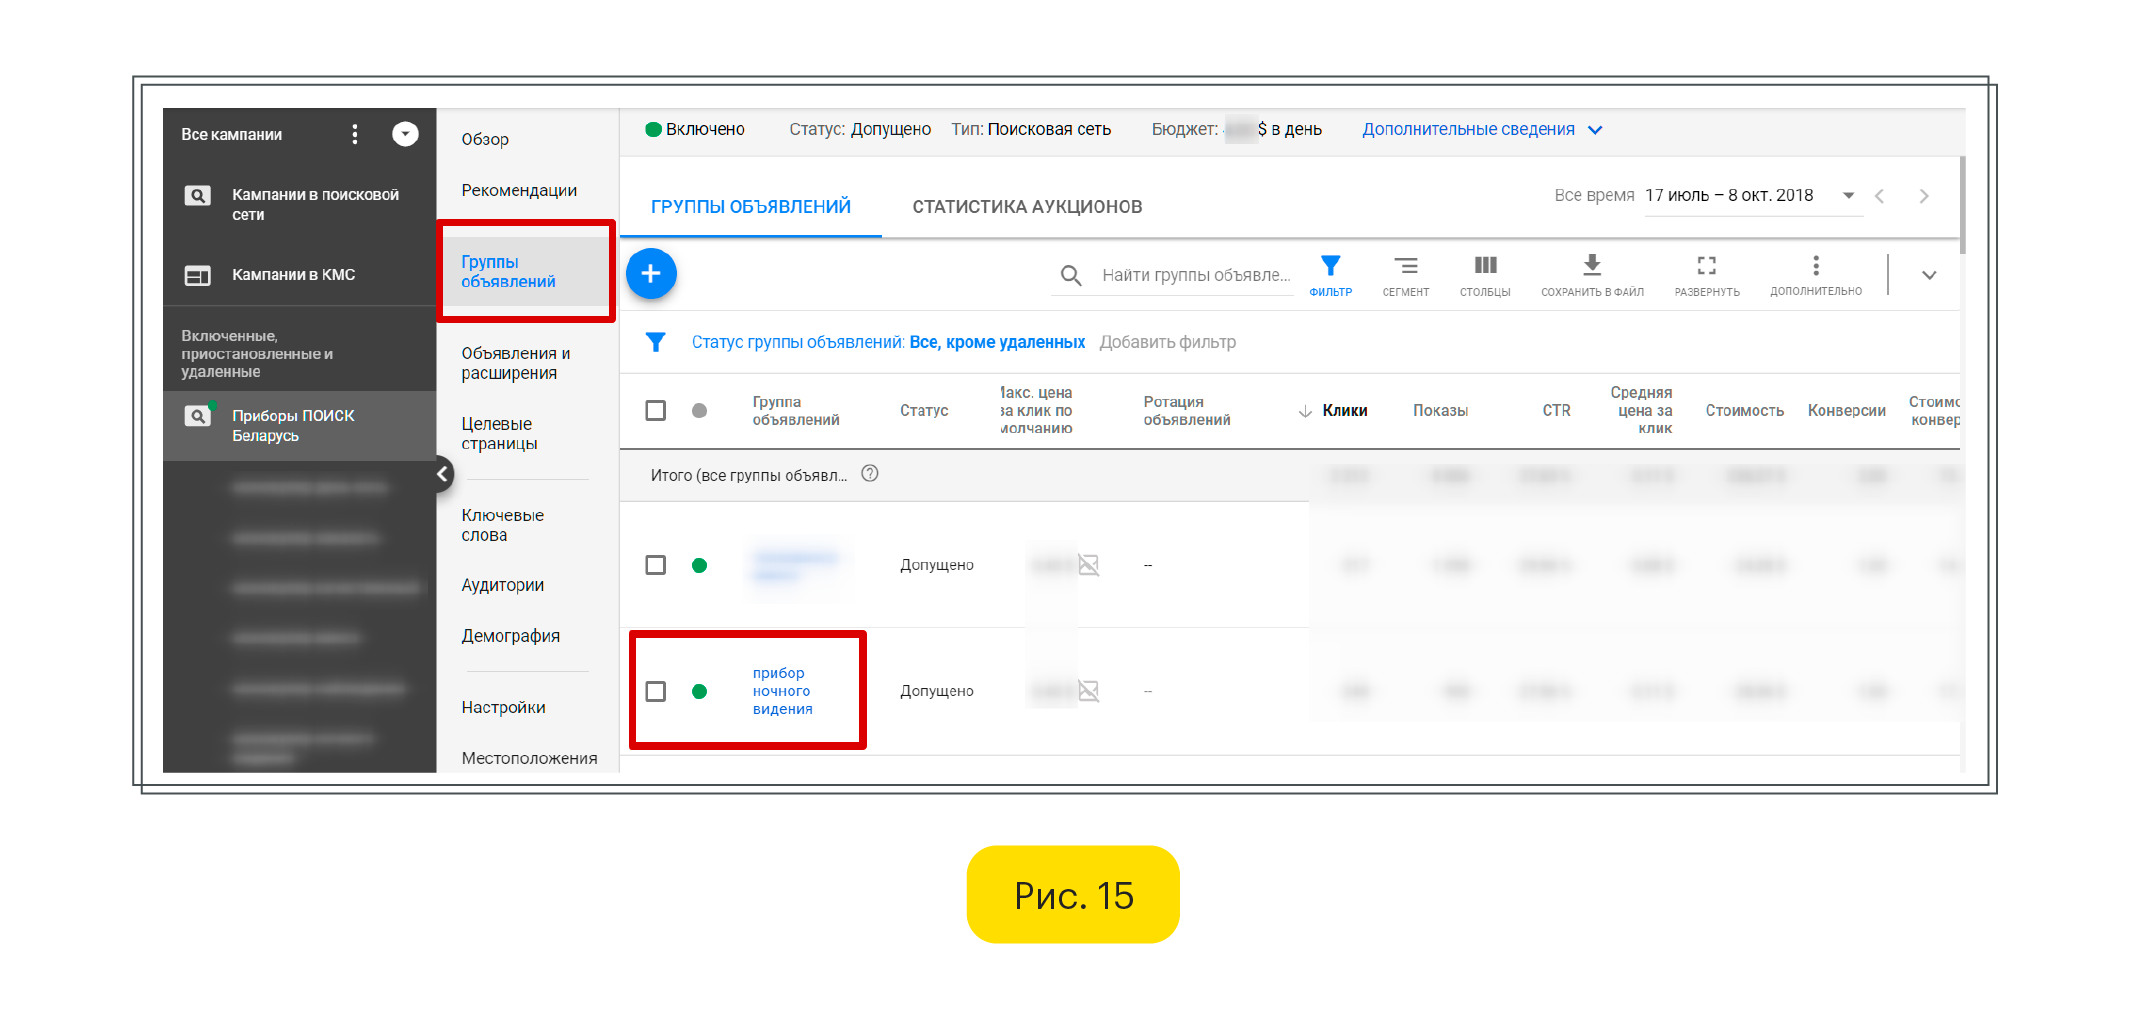2134x1028 pixels.
Task: Open the date range dropdown arrow
Action: (x=1848, y=196)
